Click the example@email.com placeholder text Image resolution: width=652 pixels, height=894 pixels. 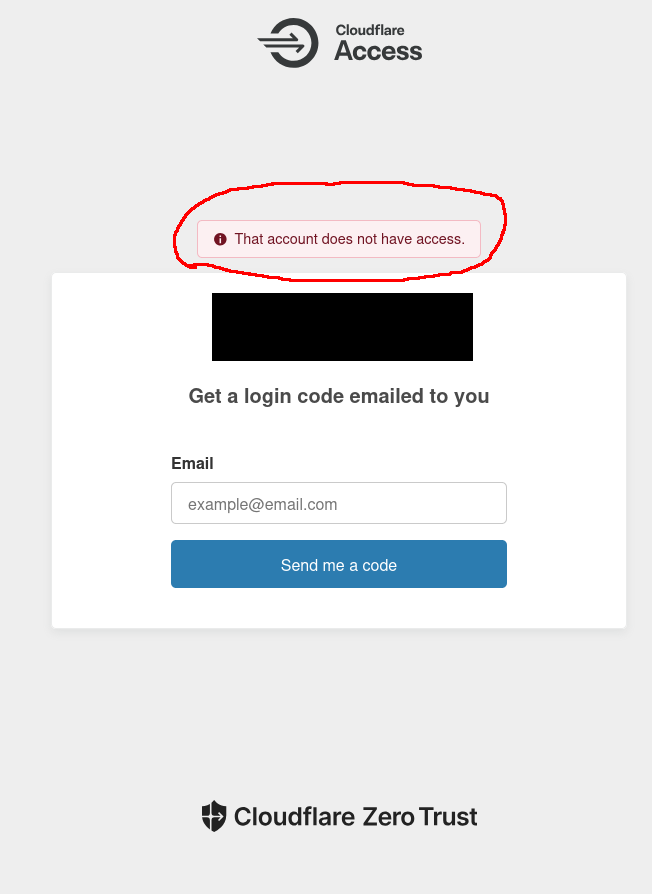pos(262,504)
